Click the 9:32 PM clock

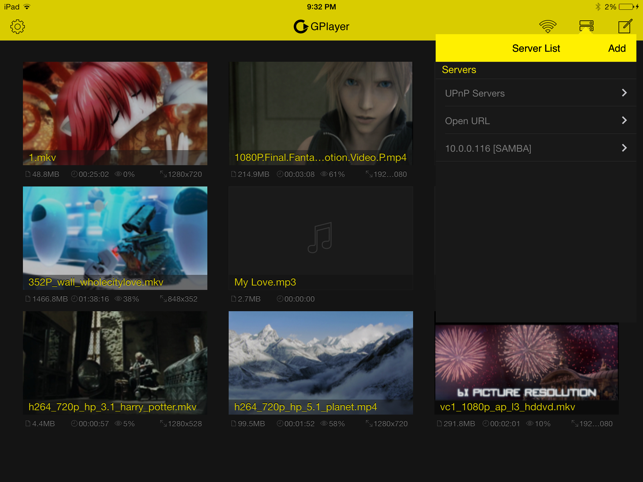321,7
